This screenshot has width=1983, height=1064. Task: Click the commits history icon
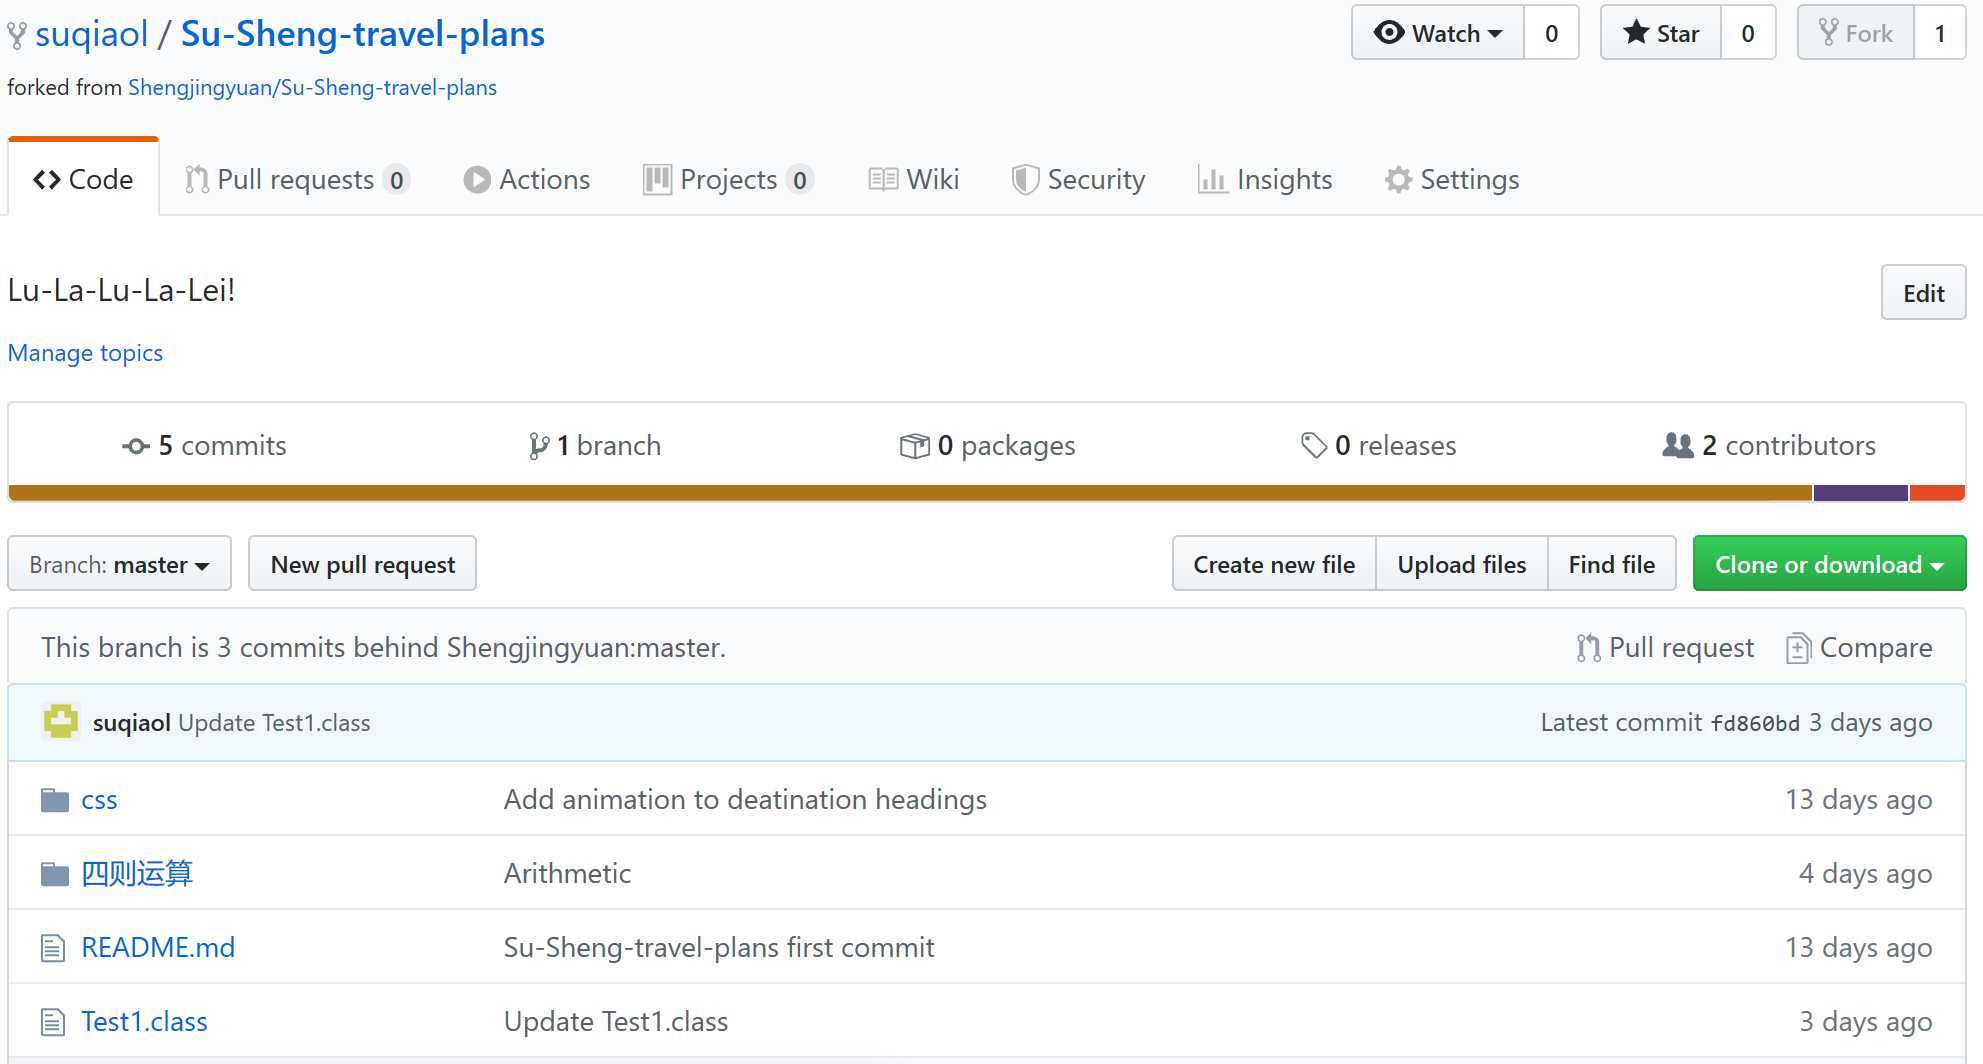[136, 446]
